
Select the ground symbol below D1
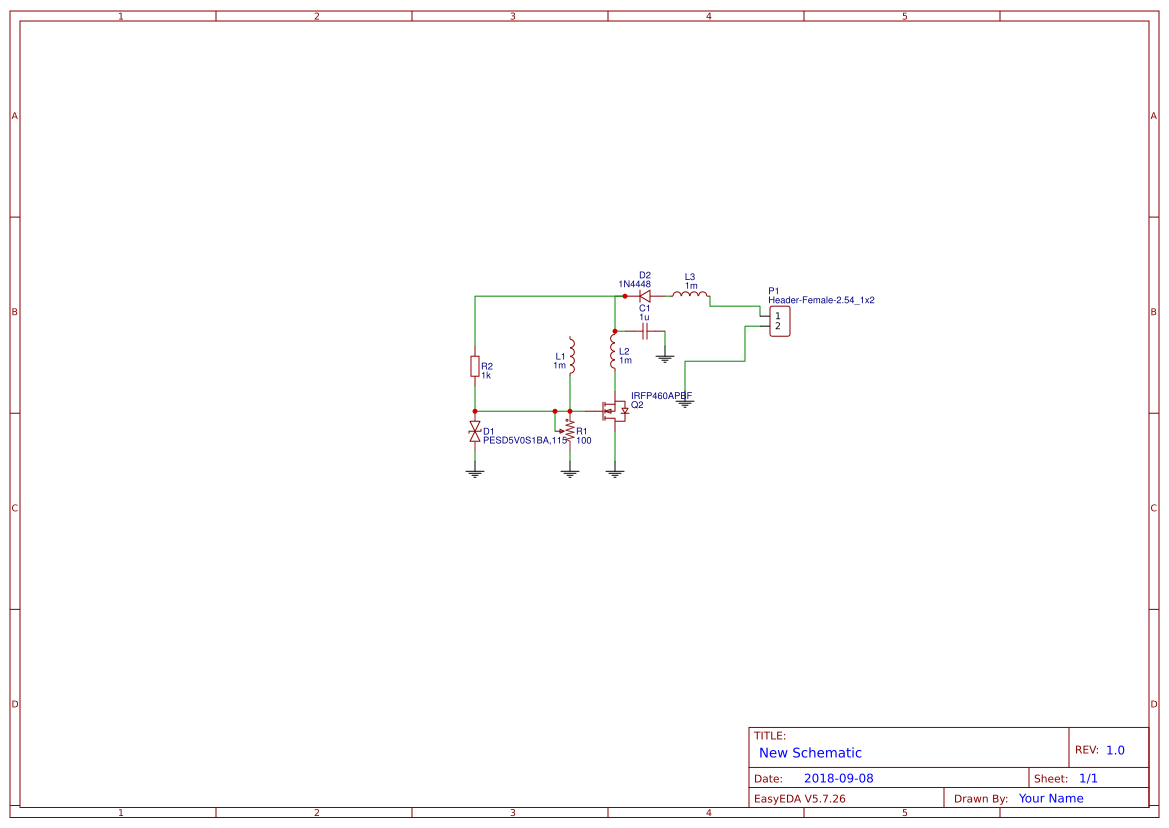pos(475,473)
